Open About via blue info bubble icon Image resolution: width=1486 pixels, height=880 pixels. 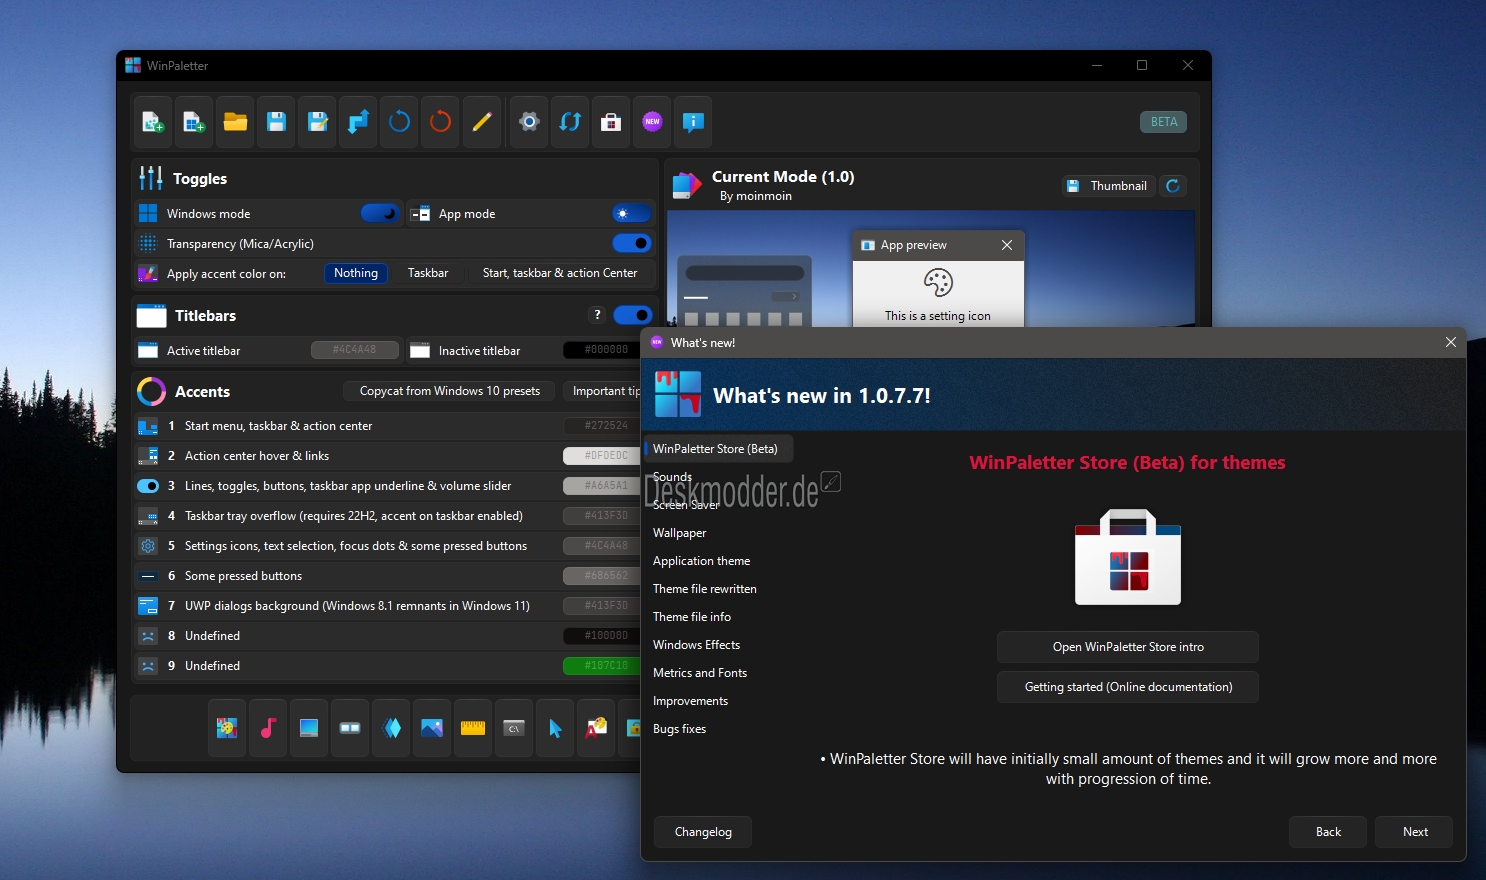[693, 122]
